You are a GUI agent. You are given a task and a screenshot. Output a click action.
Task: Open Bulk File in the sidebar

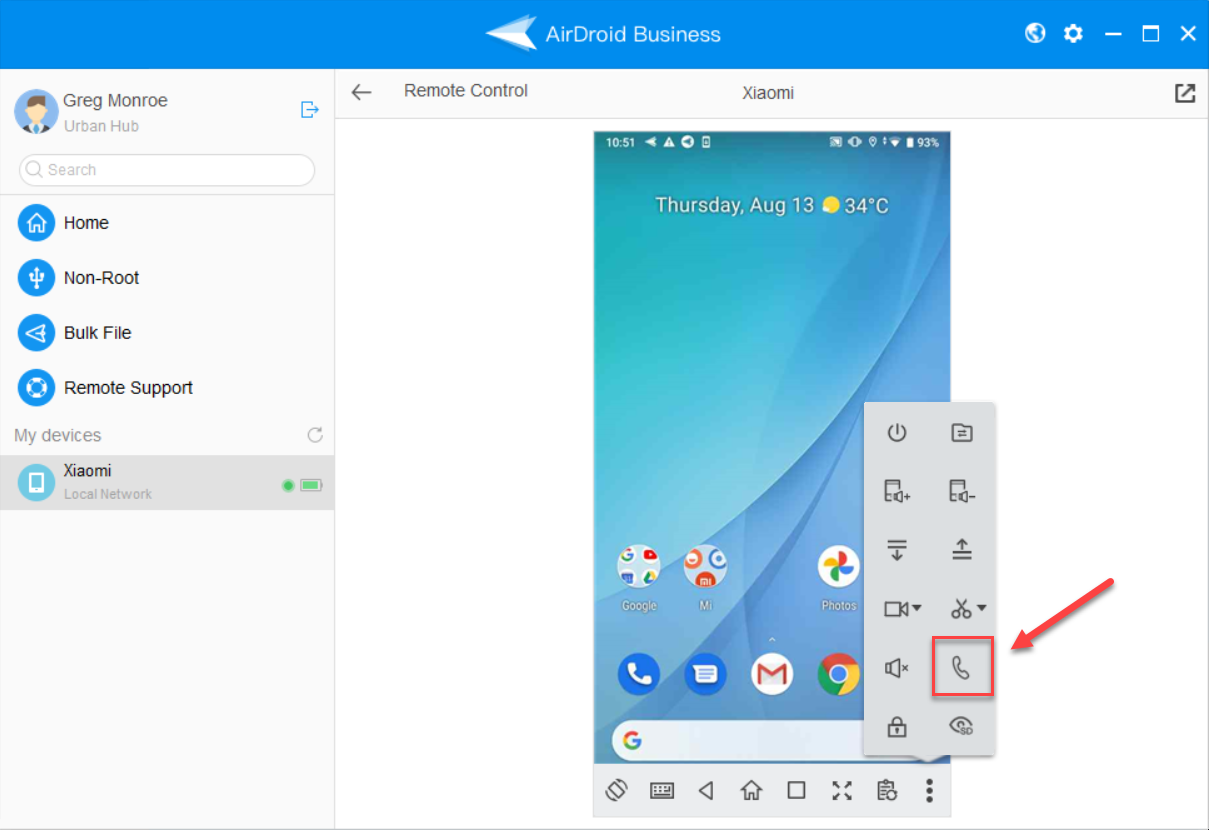click(x=167, y=333)
